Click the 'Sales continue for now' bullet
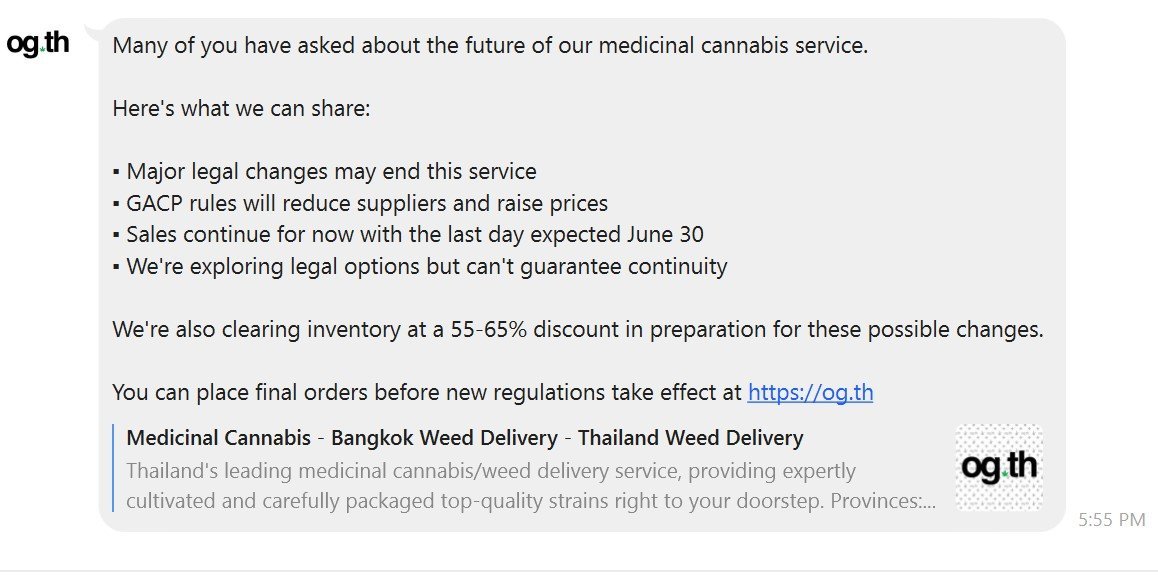1158x577 pixels. (408, 234)
